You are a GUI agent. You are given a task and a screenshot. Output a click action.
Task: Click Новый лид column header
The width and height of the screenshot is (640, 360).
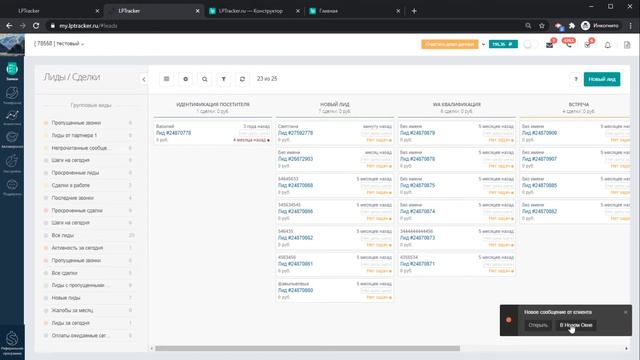tap(335, 104)
